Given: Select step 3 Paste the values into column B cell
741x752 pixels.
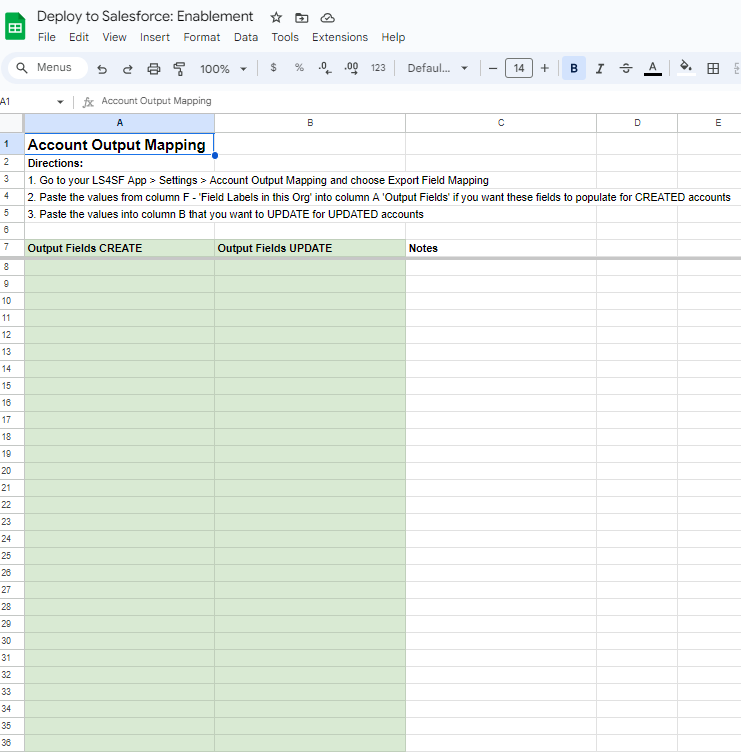Looking at the screenshot, I should 119,214.
